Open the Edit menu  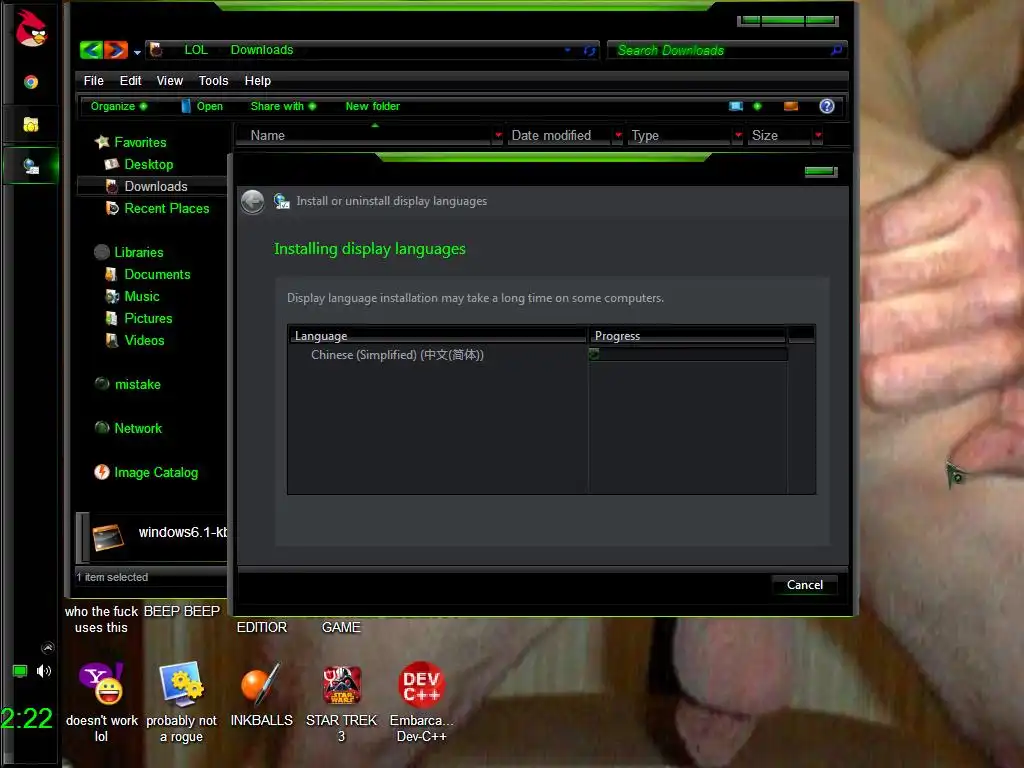[130, 80]
